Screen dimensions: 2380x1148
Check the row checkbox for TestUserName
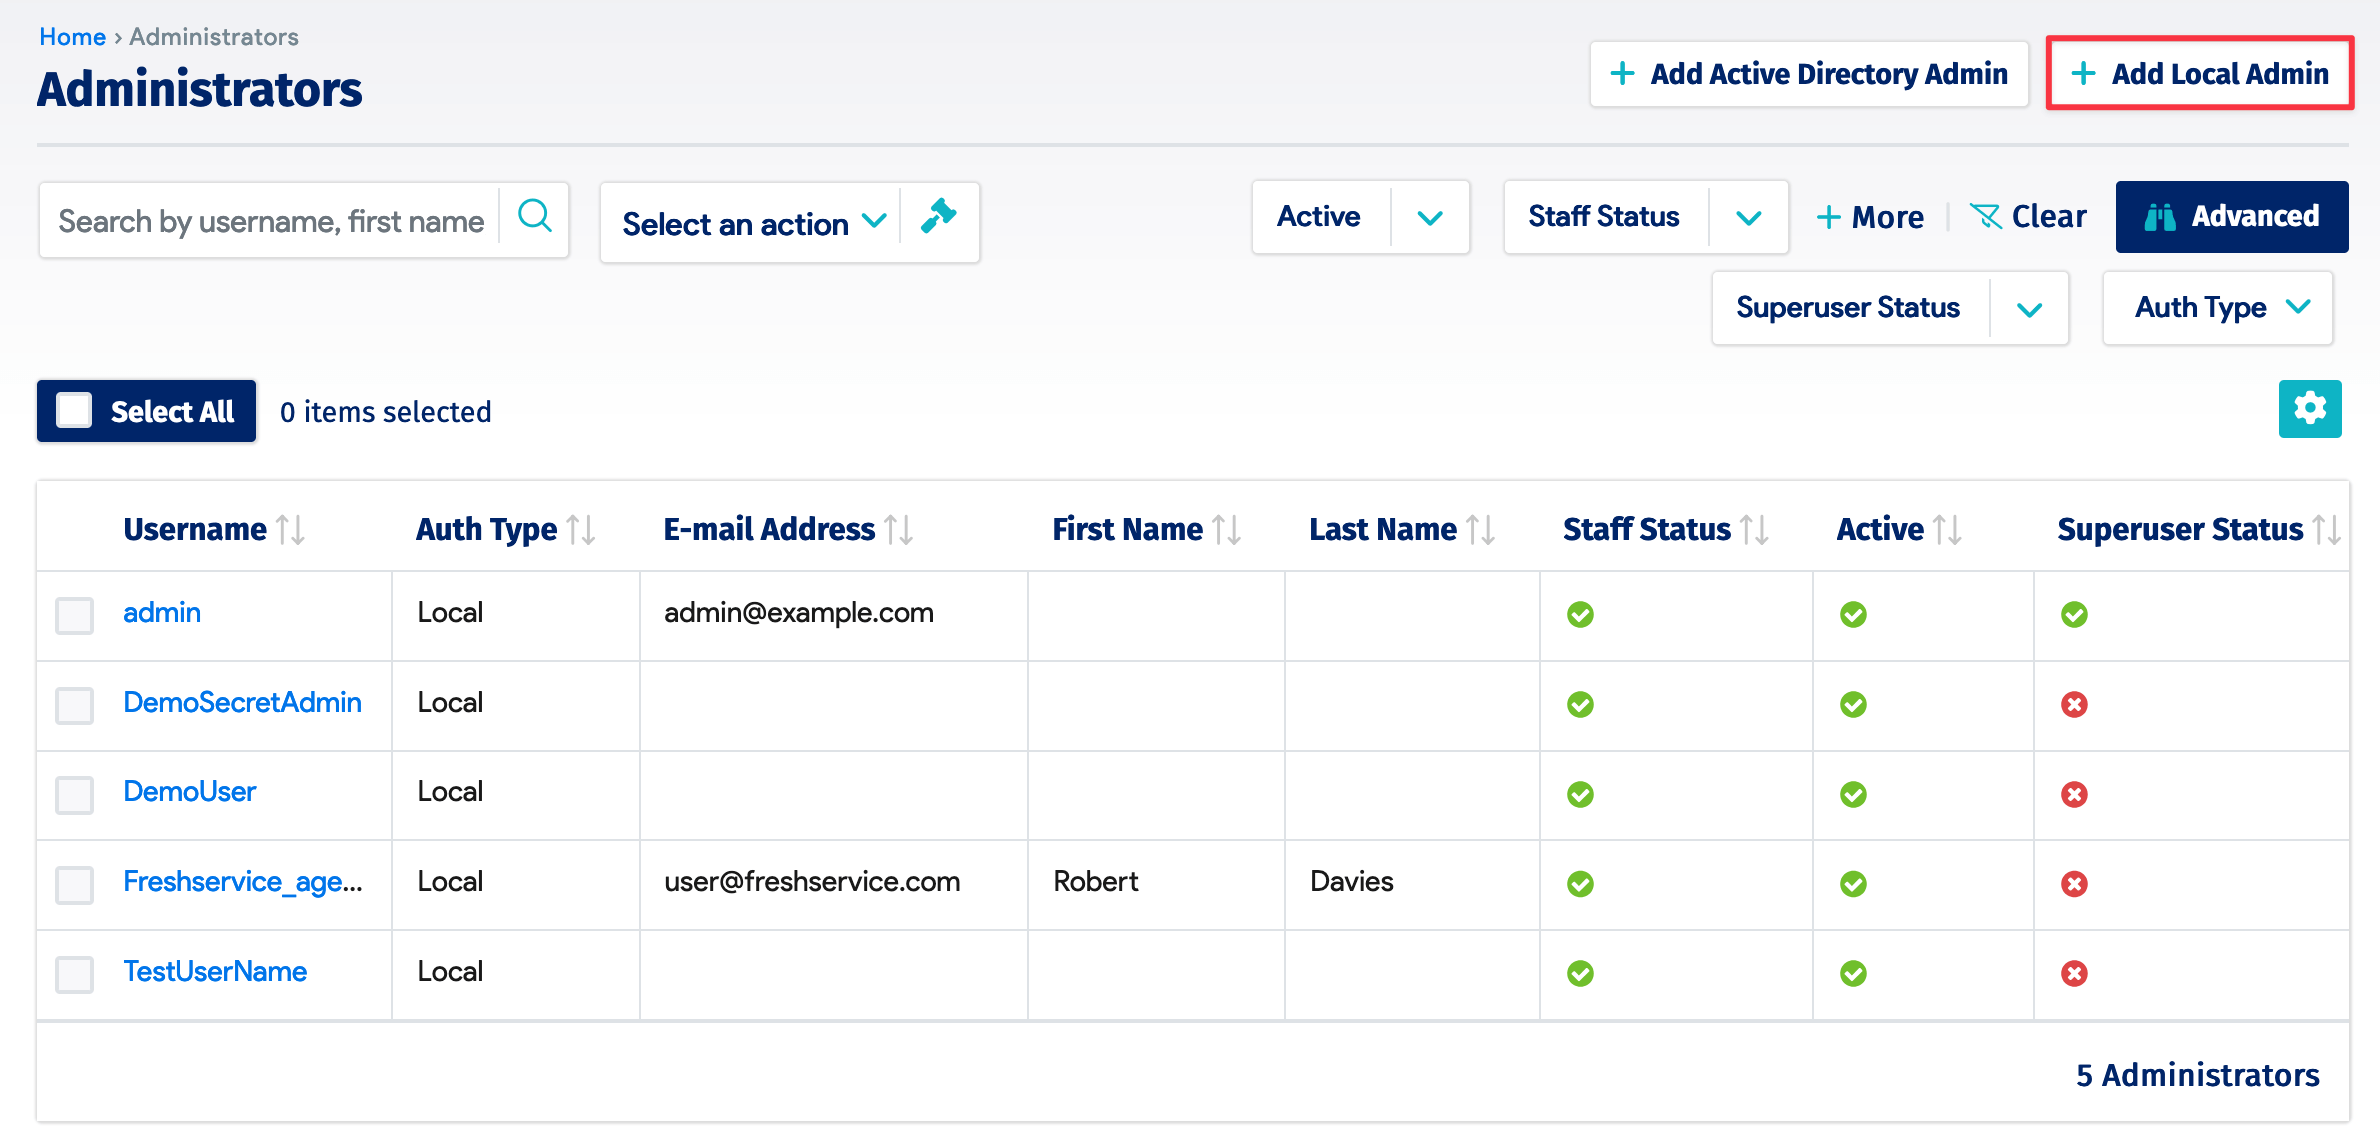tap(74, 974)
